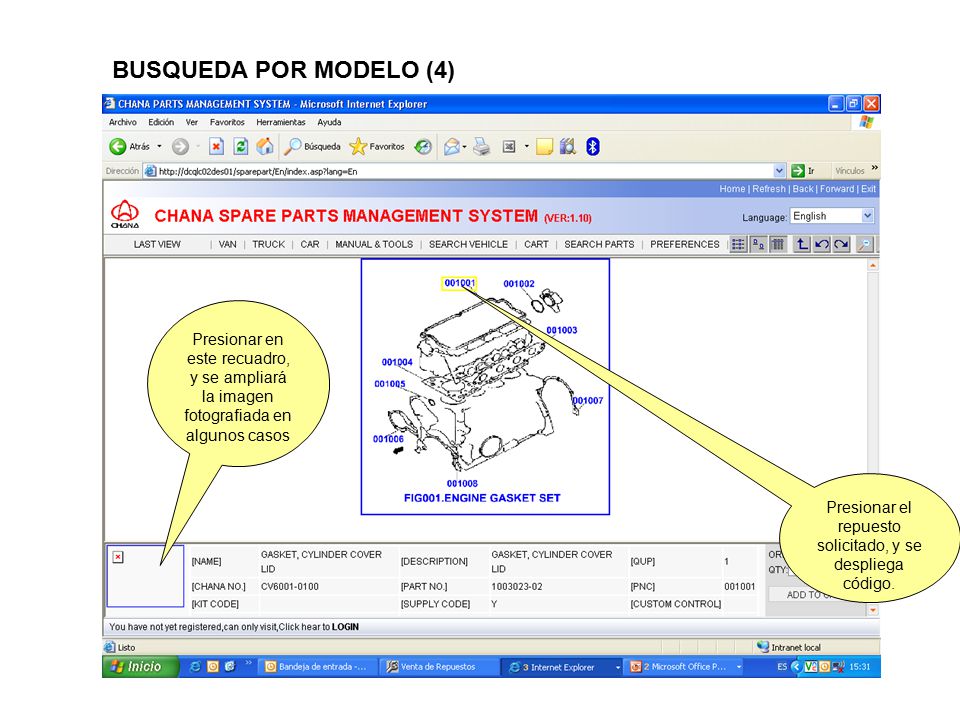Viewport: 960px width, 720px height.
Task: Open the Búsqueda search toolbar button
Action: (313, 147)
